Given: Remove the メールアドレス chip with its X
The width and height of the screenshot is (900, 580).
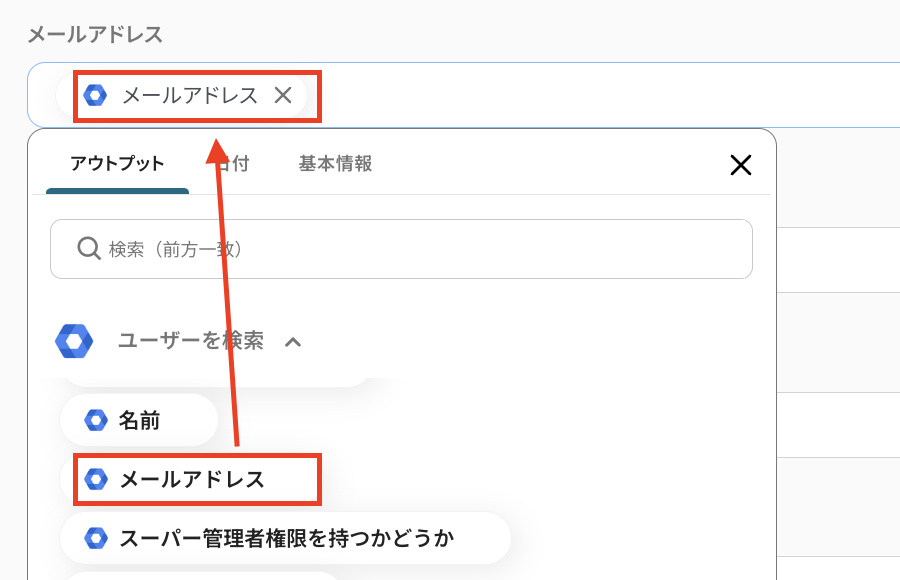Looking at the screenshot, I should pyautogui.click(x=283, y=95).
